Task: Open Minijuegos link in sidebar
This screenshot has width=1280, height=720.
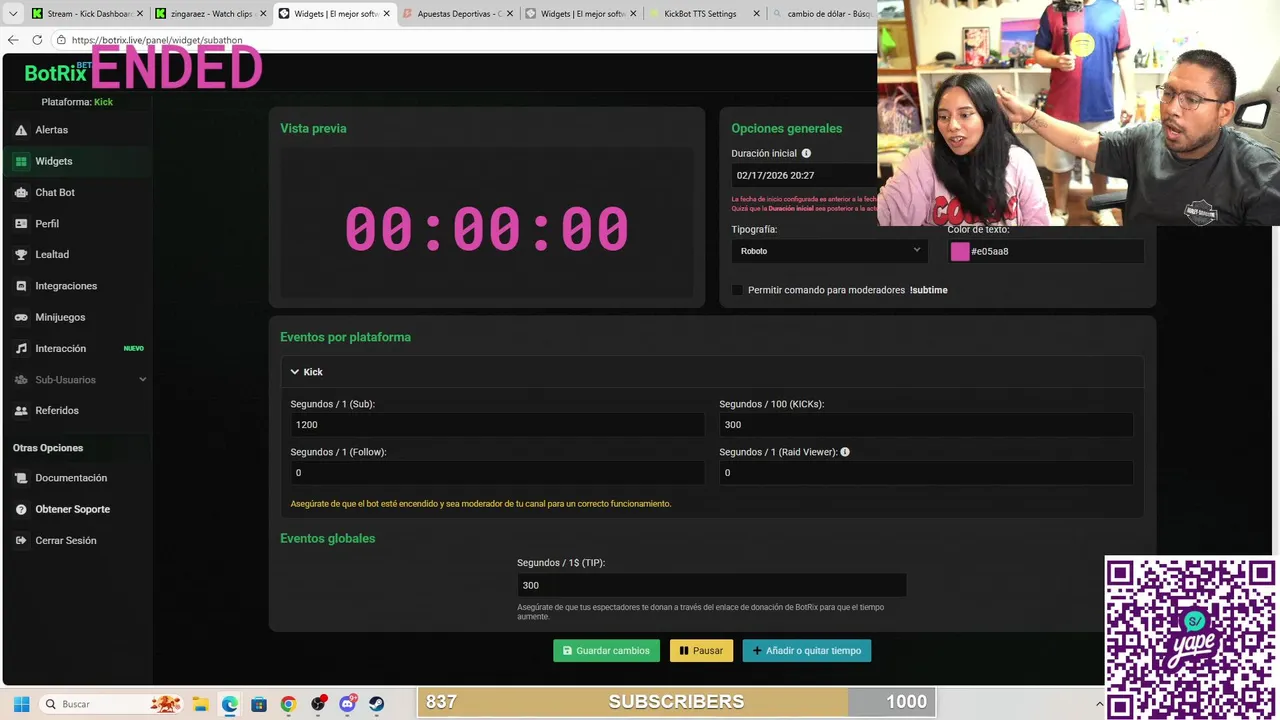Action: point(60,317)
